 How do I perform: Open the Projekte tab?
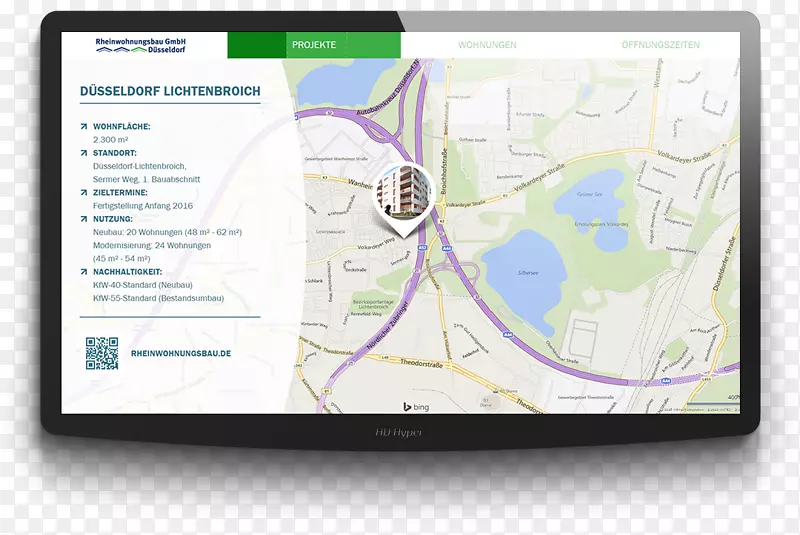[314, 45]
